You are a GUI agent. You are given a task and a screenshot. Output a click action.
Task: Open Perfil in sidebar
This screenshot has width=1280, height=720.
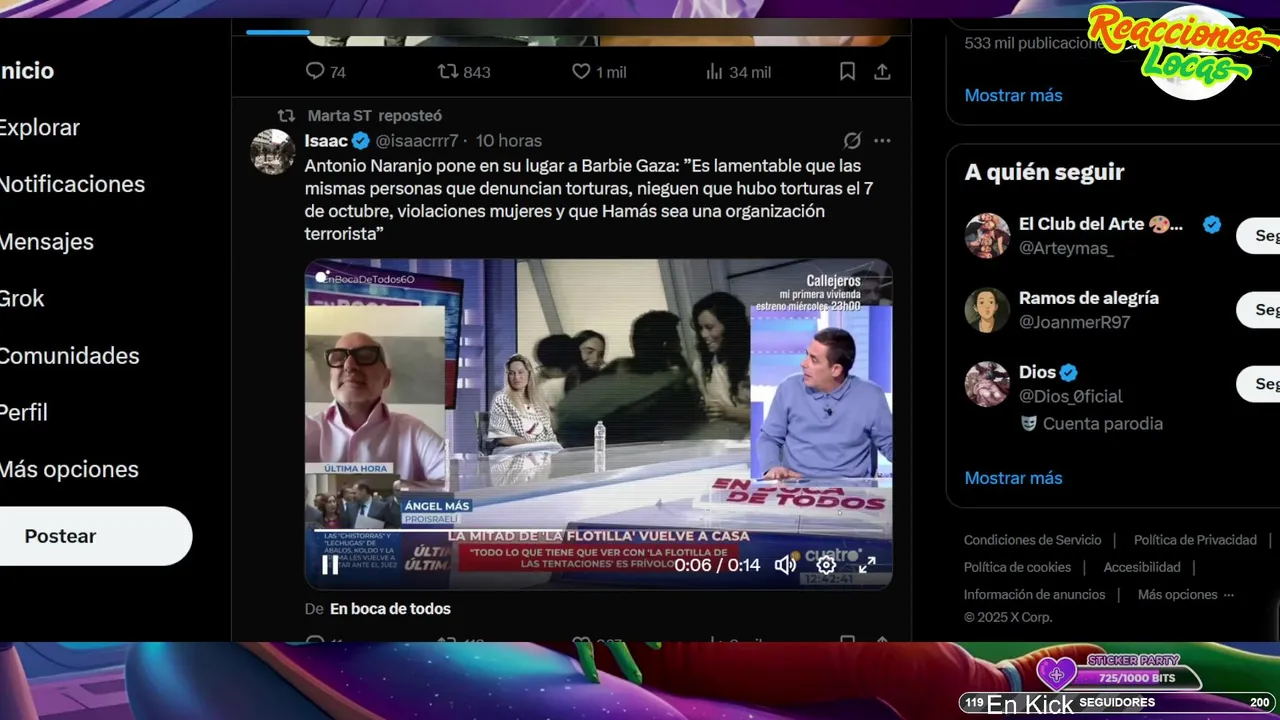coord(24,412)
